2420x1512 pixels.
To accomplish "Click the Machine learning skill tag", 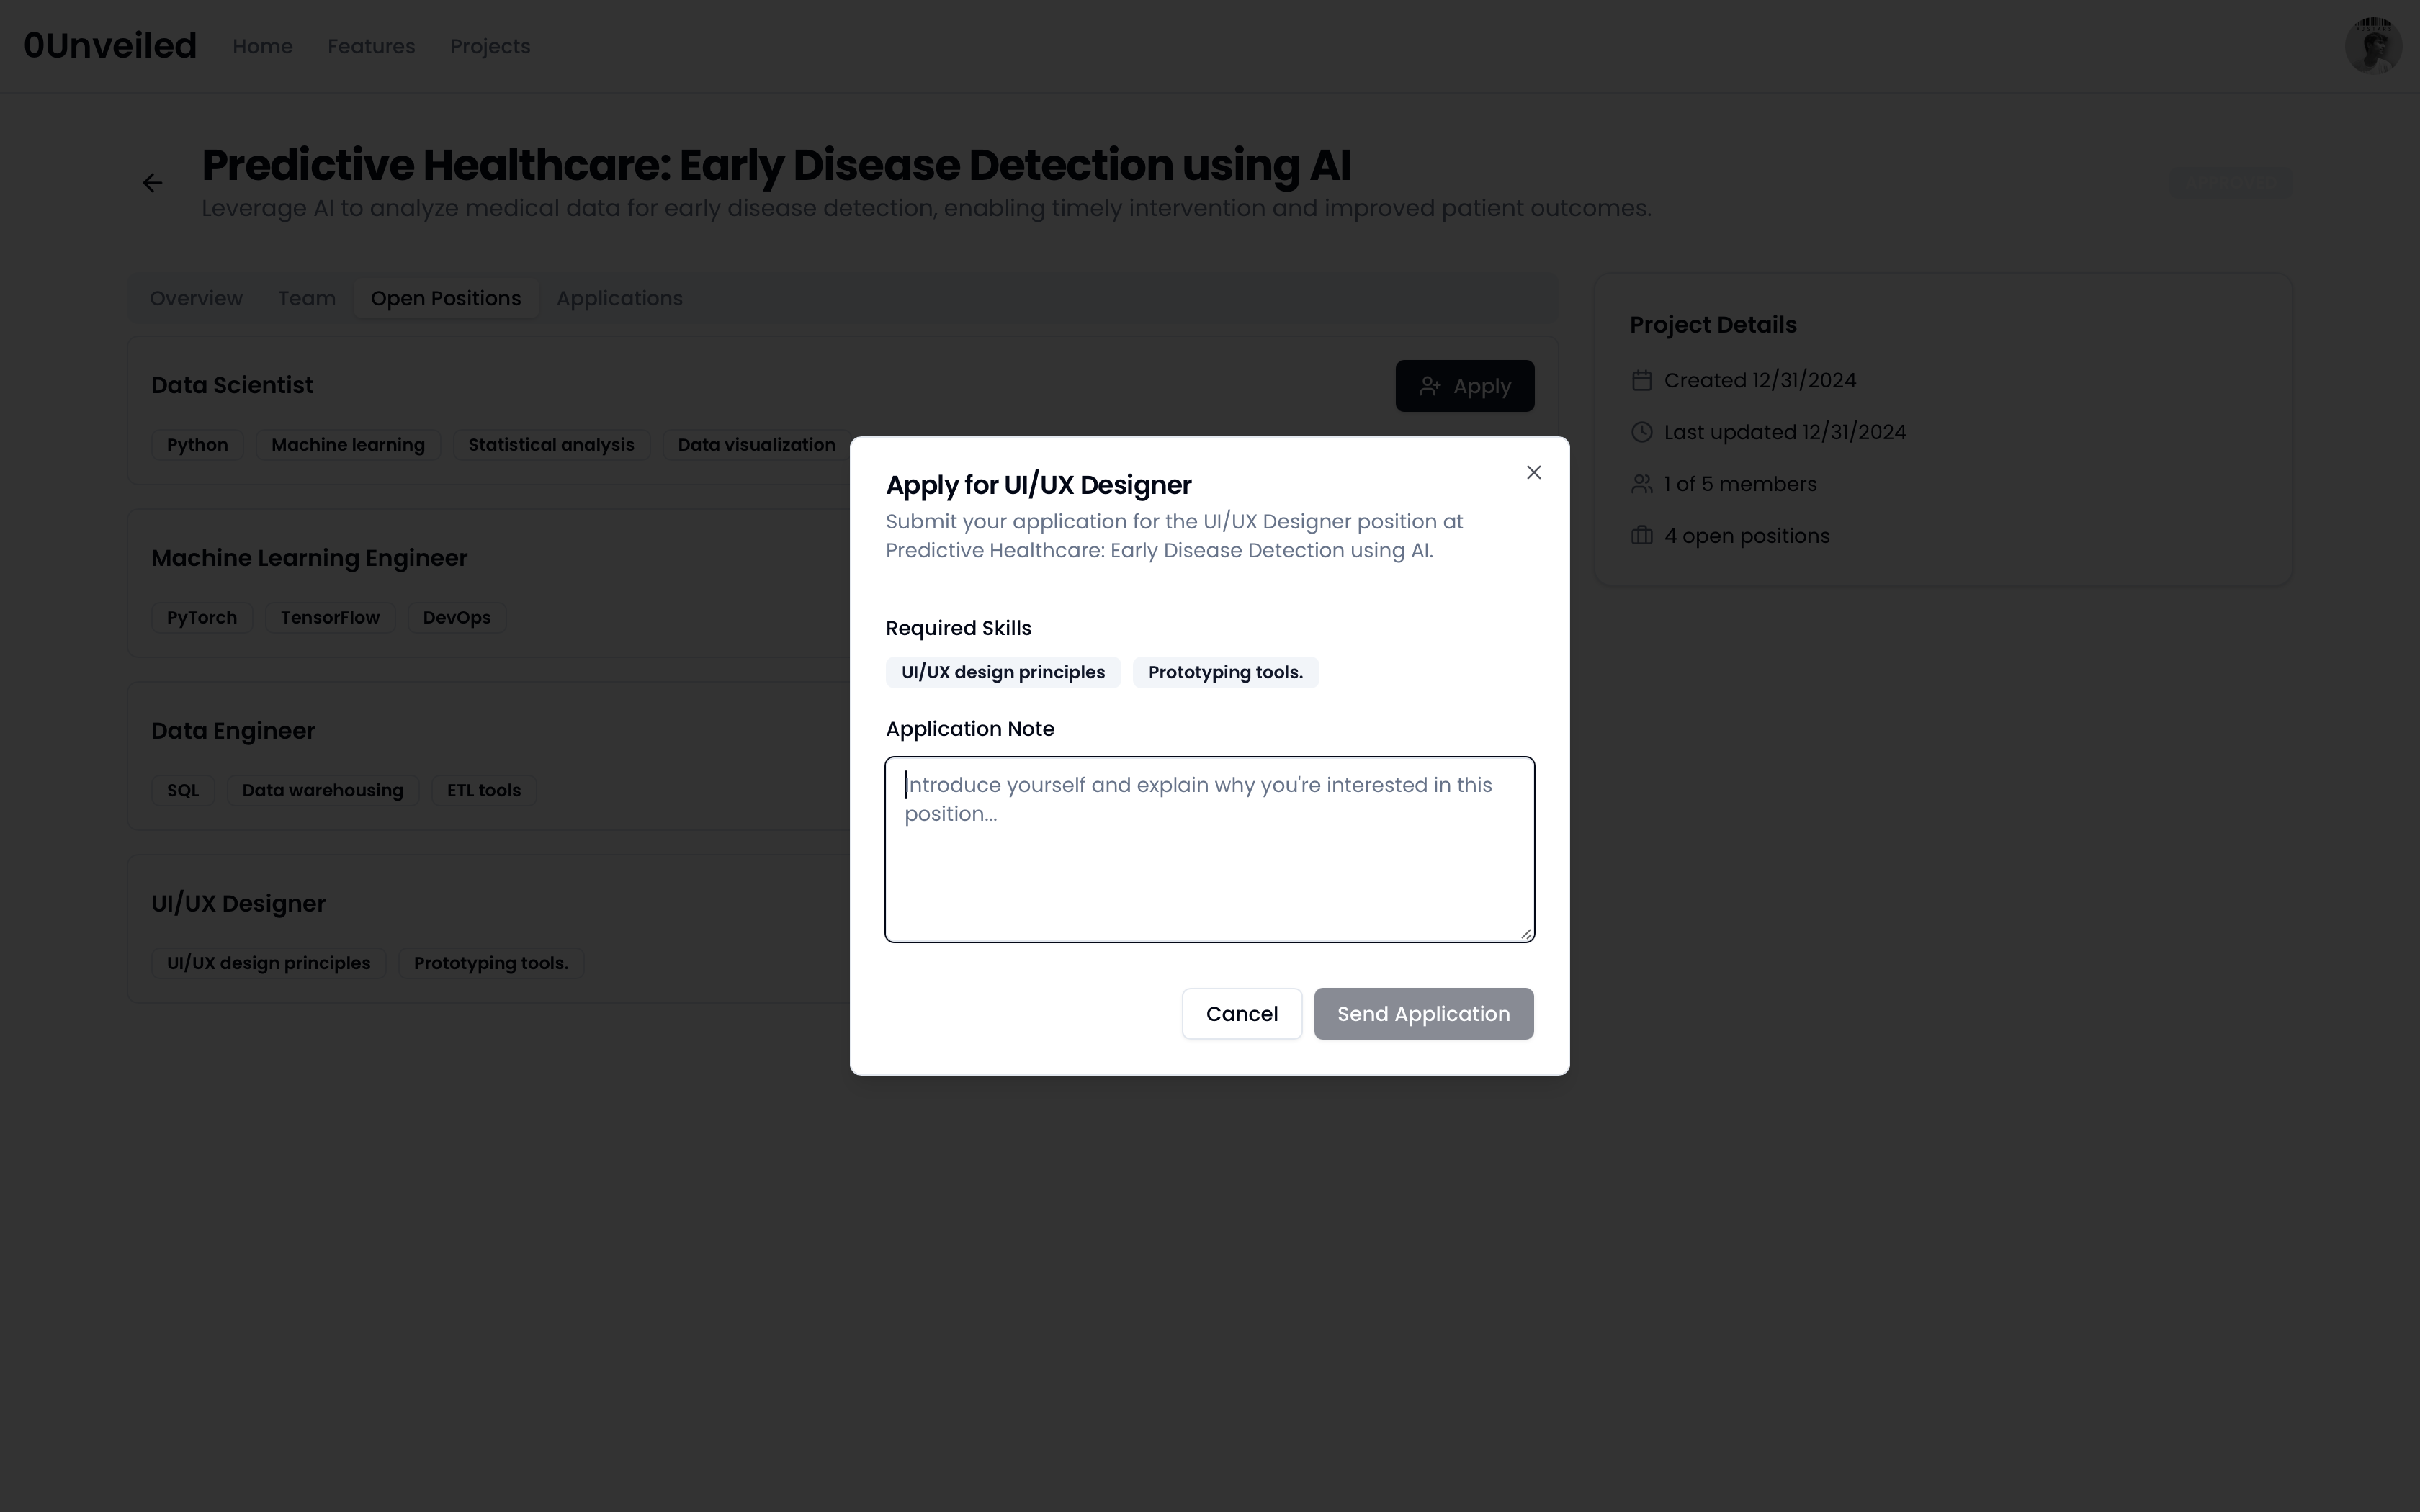I will pos(348,445).
